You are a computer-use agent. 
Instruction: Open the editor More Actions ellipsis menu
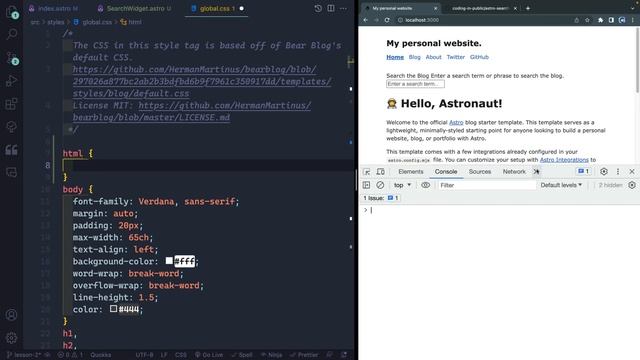343,8
